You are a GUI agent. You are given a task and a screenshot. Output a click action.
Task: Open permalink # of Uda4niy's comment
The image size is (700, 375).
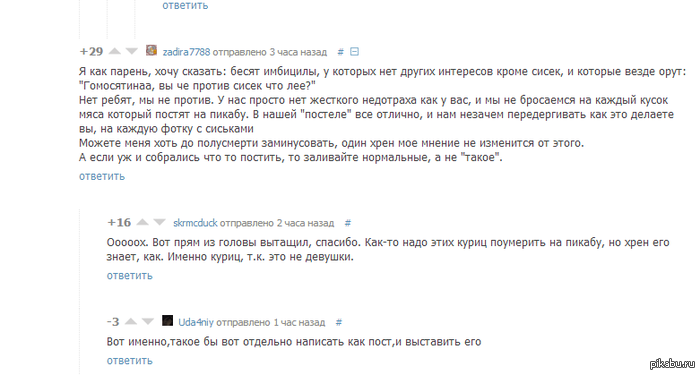coord(339,322)
